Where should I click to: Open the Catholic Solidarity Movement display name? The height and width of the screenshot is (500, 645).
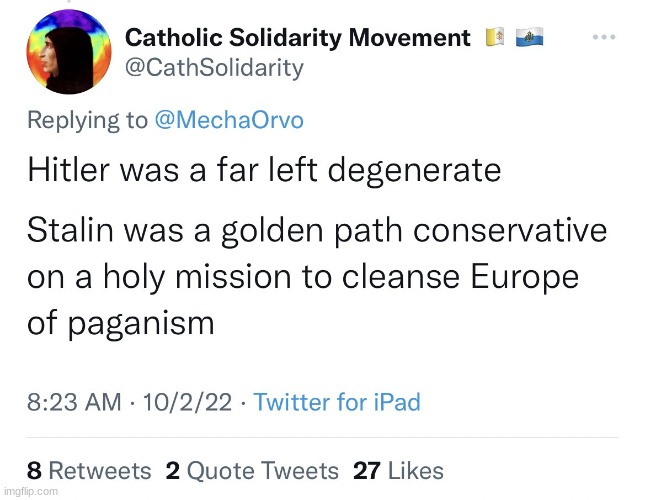297,39
